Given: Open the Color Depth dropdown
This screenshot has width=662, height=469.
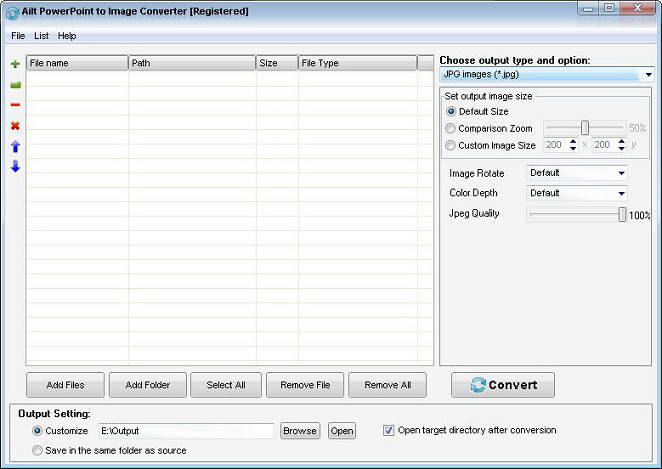Looking at the screenshot, I should pos(577,193).
